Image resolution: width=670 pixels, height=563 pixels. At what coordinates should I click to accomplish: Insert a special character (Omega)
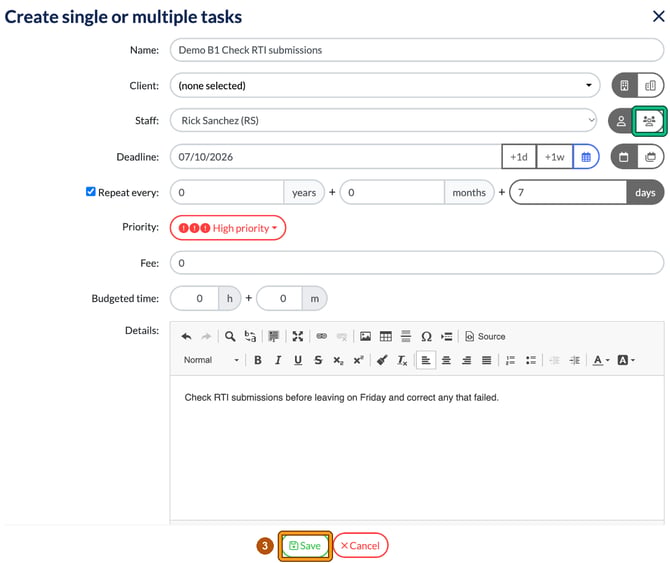(x=426, y=337)
